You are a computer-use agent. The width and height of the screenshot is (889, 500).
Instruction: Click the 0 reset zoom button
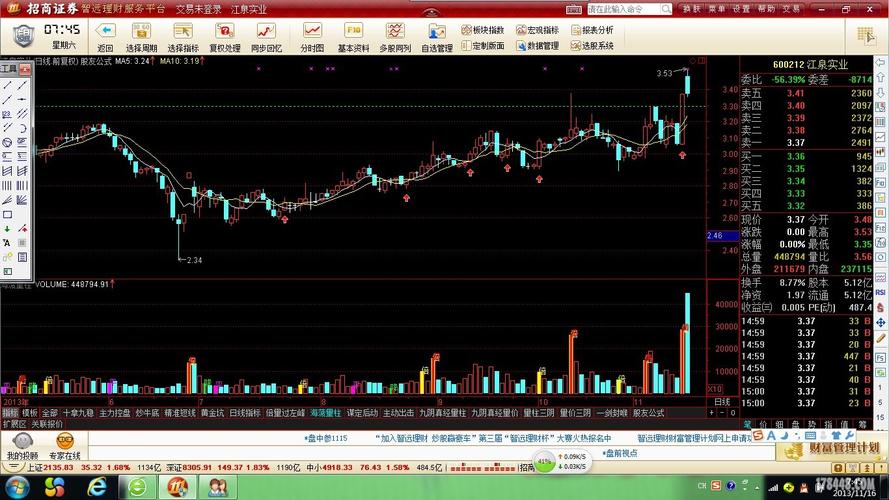pos(733,413)
